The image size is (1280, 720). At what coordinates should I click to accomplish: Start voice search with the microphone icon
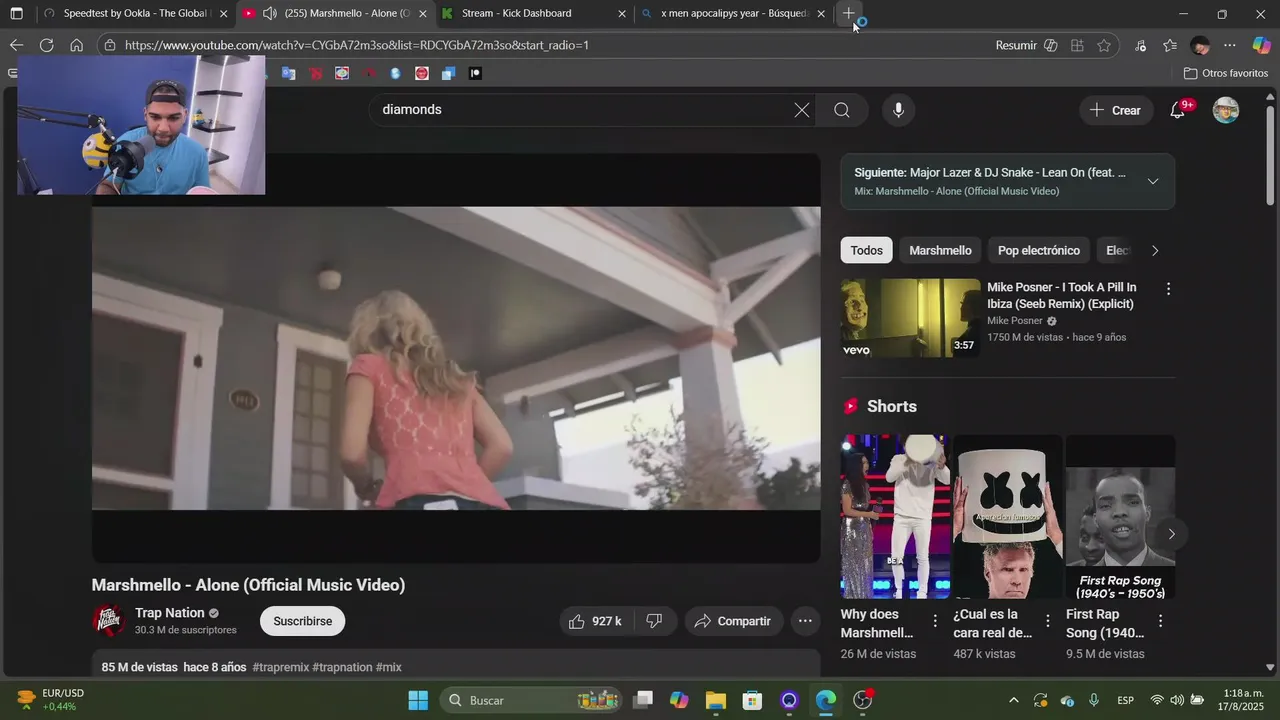point(898,110)
